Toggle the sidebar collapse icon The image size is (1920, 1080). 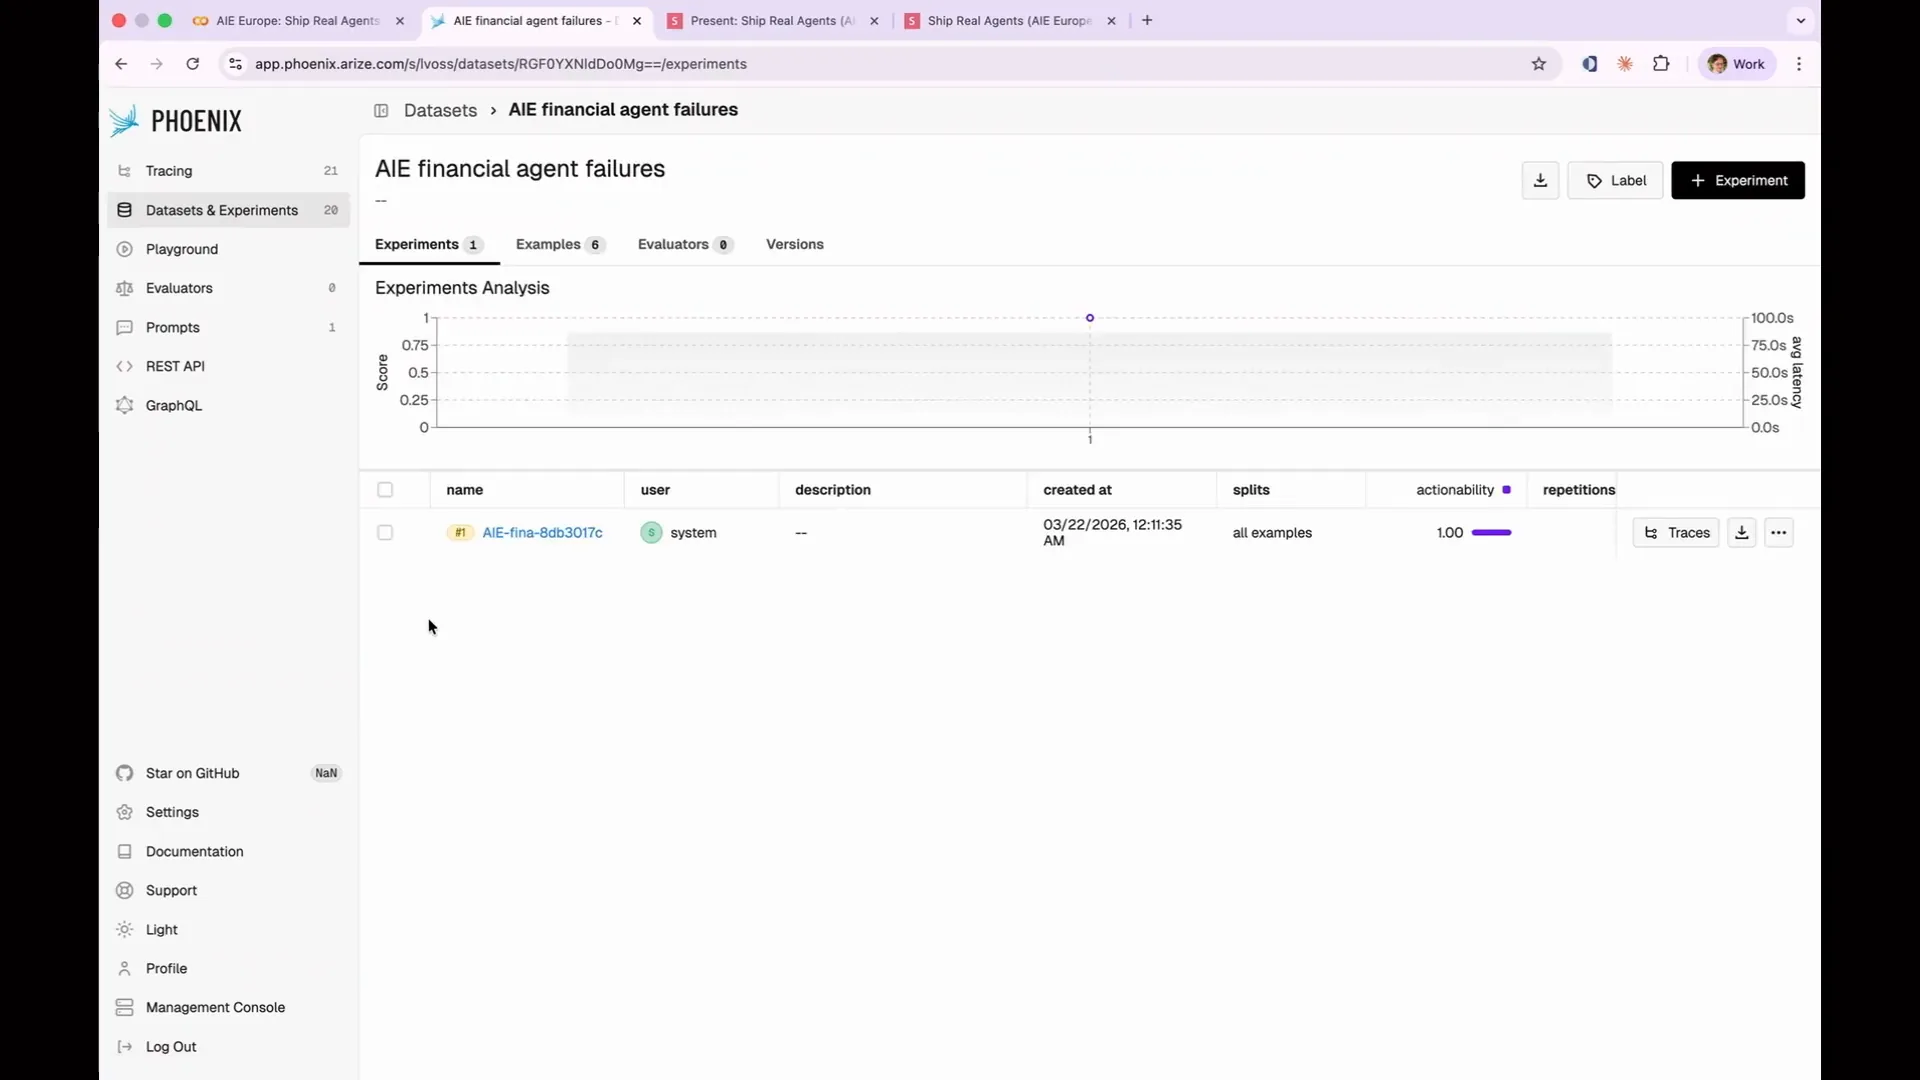[x=381, y=110]
